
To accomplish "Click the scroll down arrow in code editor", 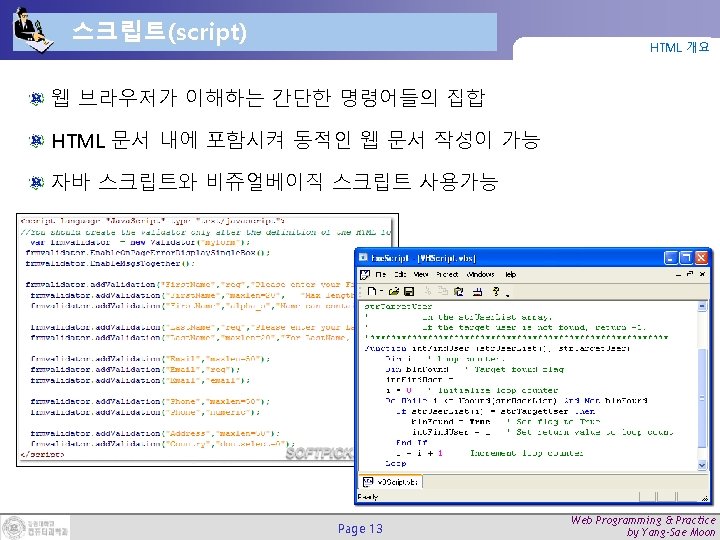I will (702, 465).
